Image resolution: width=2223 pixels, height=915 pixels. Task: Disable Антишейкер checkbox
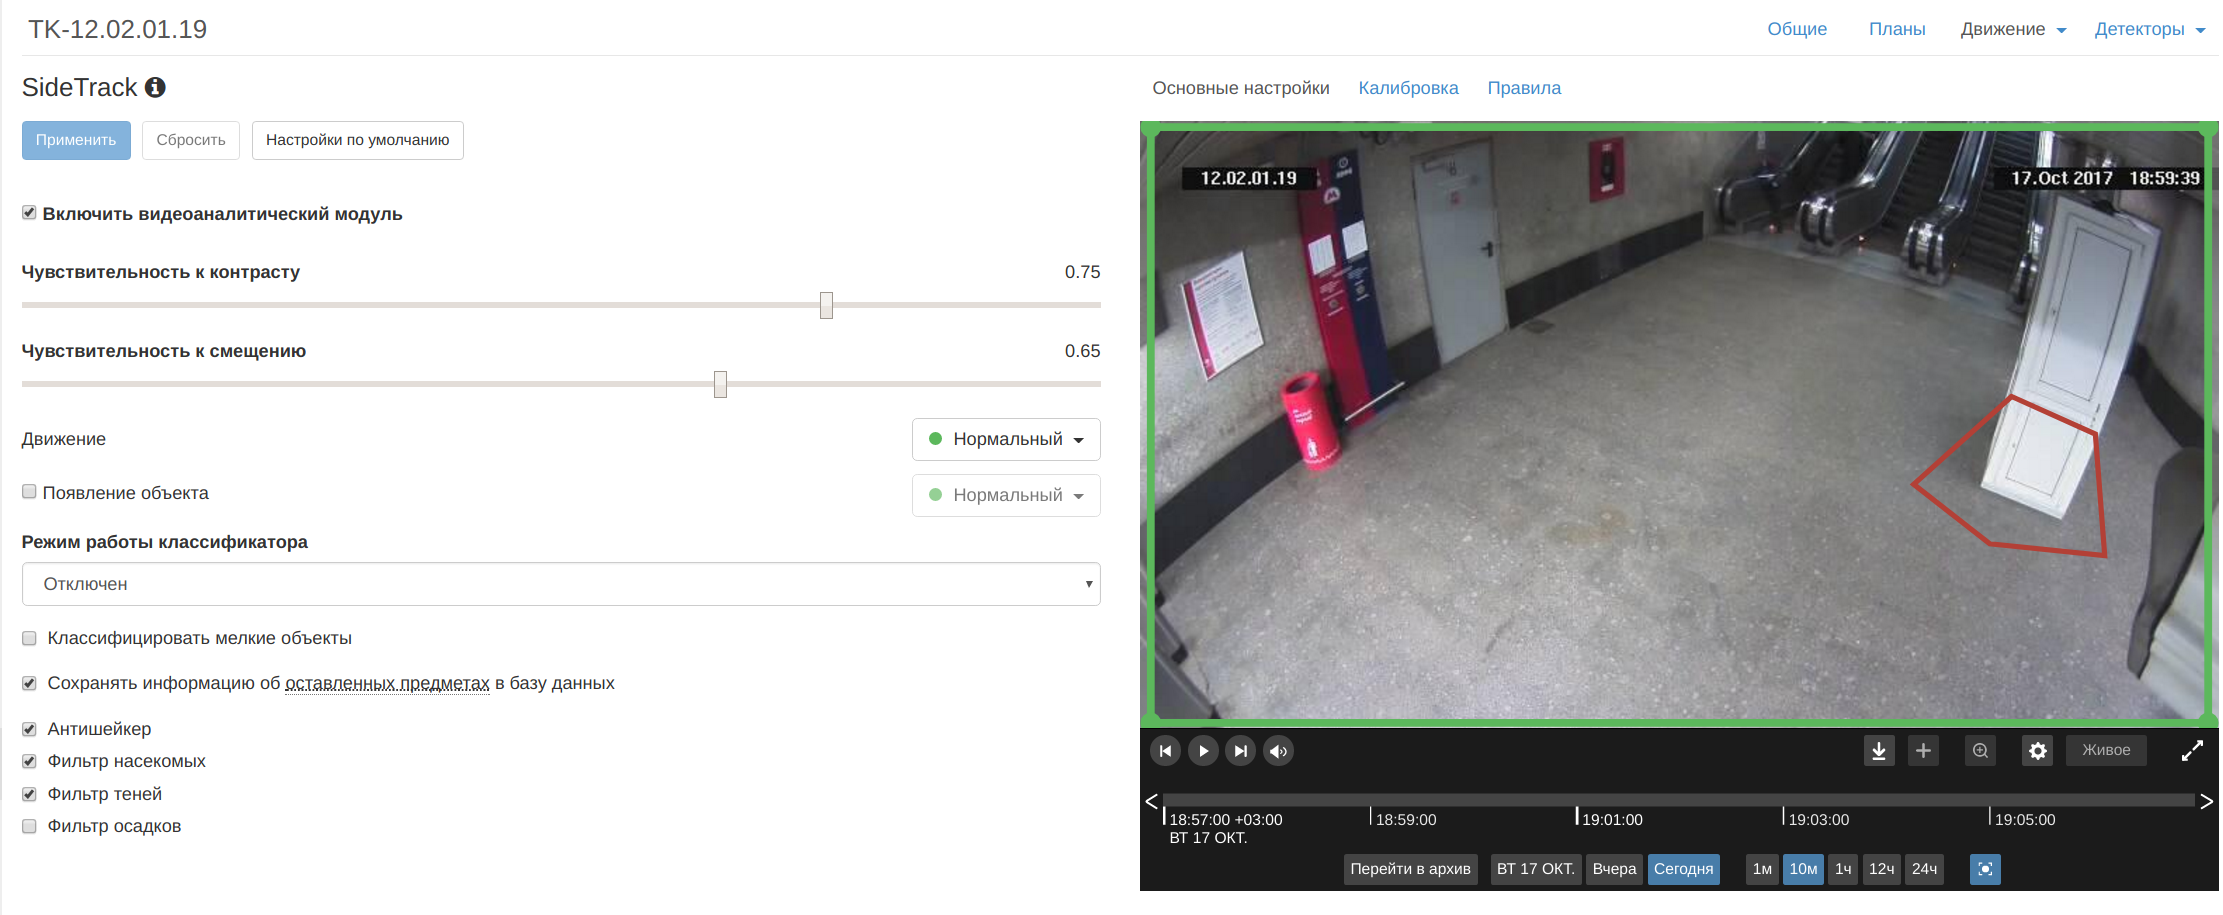click(29, 729)
